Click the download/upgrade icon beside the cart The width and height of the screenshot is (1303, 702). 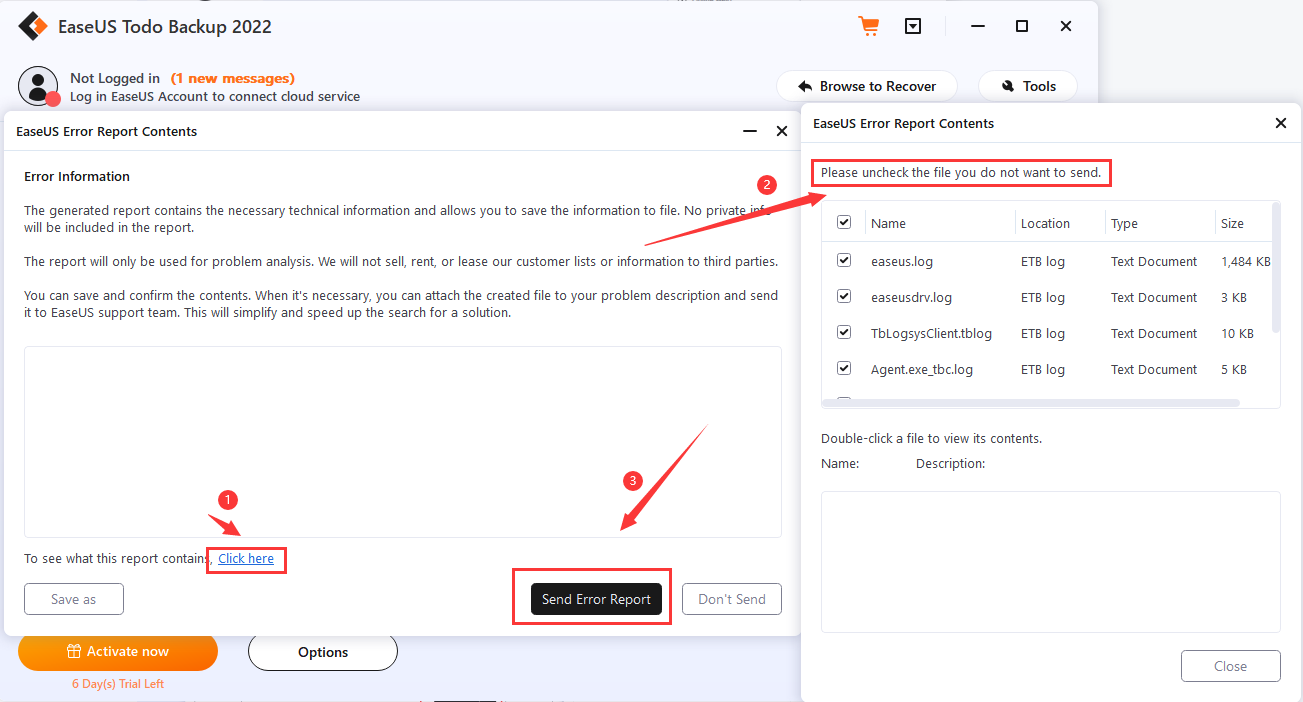click(x=912, y=25)
